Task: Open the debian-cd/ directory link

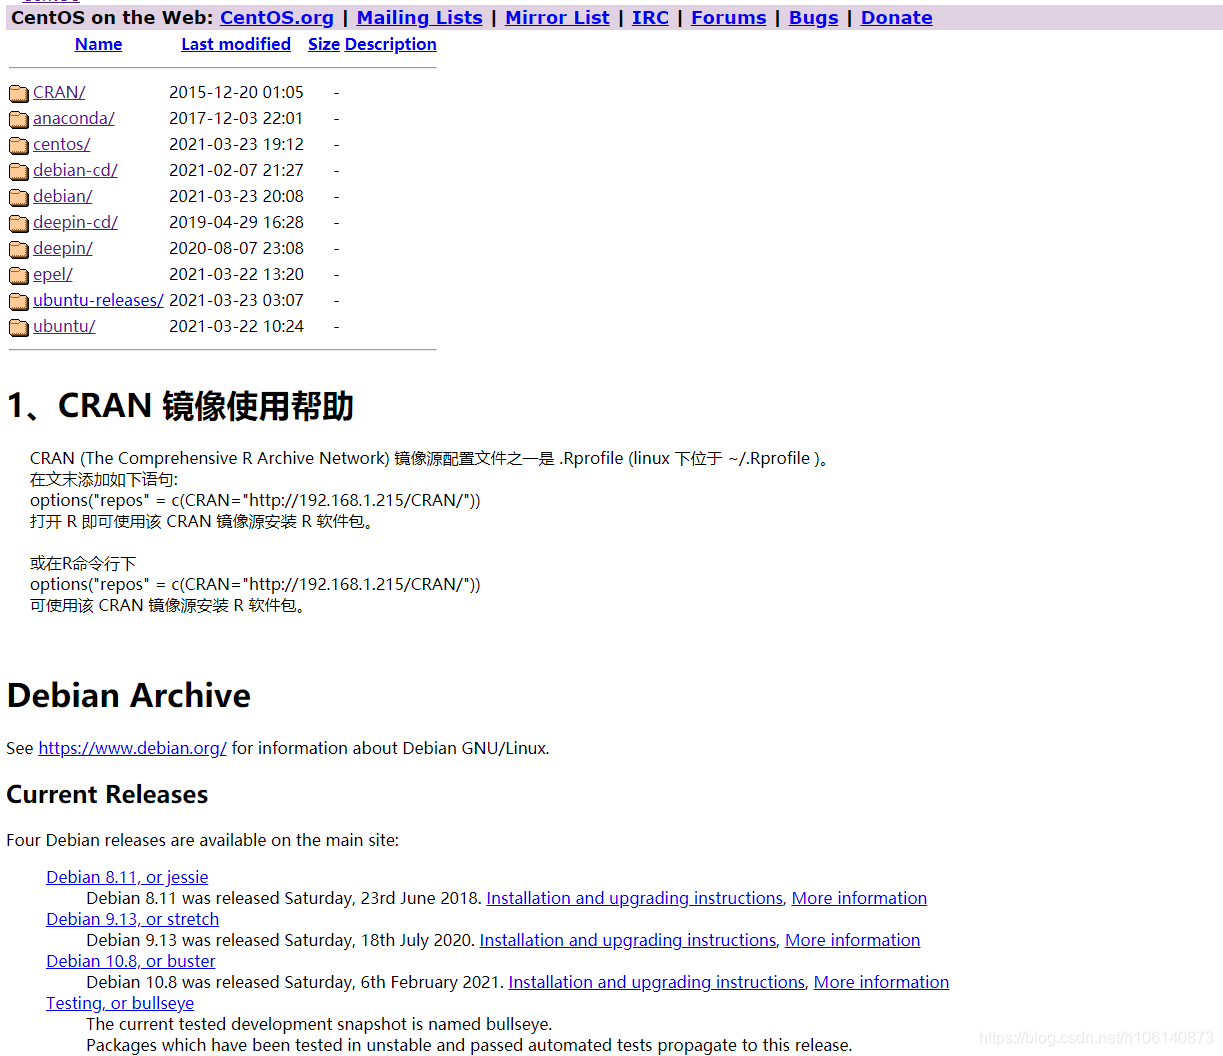Action: (75, 170)
